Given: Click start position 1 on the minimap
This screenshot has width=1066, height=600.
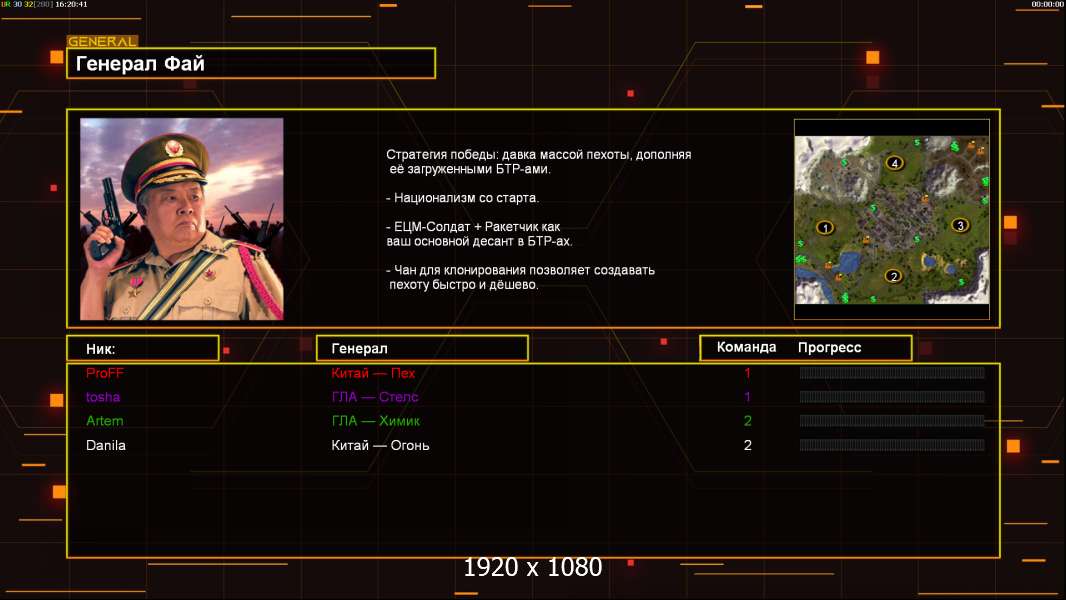Looking at the screenshot, I should point(825,228).
